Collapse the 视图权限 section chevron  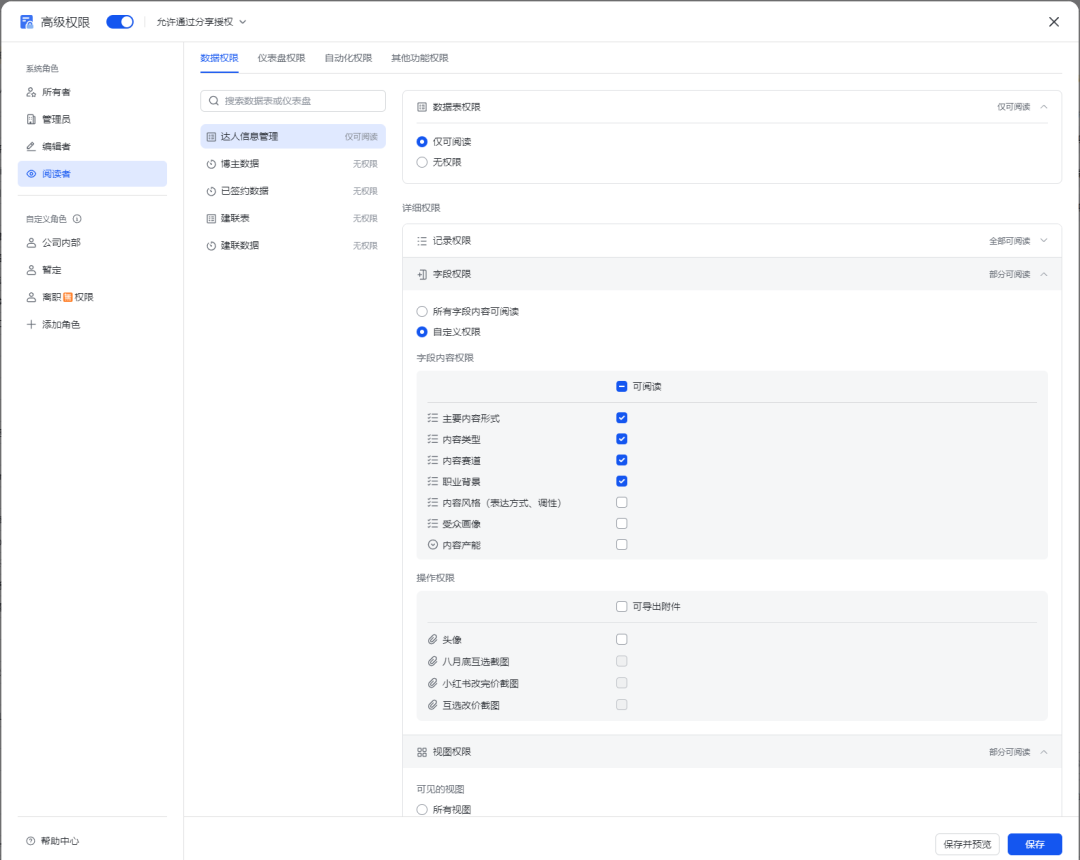click(x=1044, y=752)
